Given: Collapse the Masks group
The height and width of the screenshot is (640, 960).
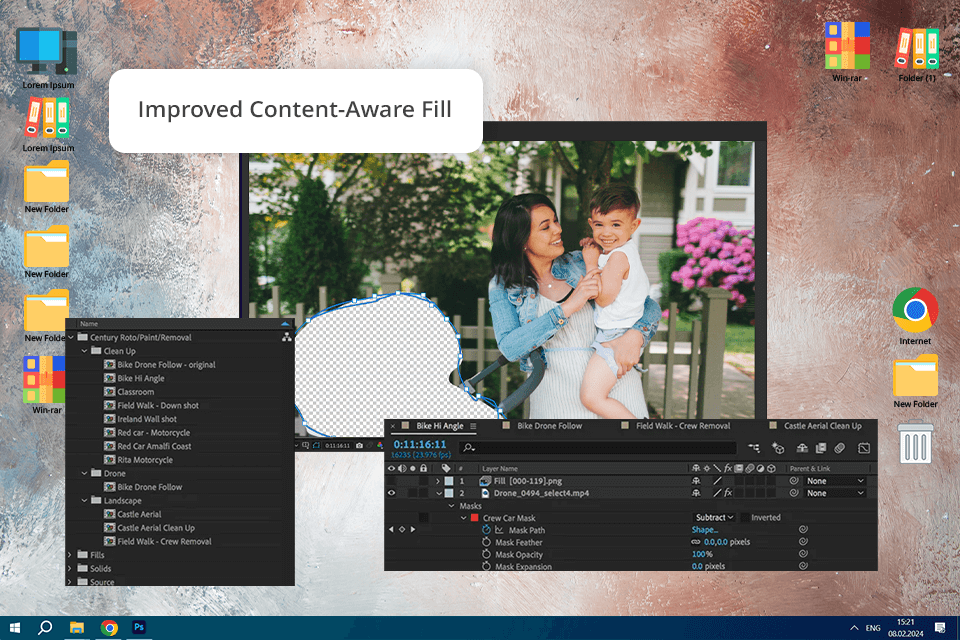Looking at the screenshot, I should pos(452,506).
